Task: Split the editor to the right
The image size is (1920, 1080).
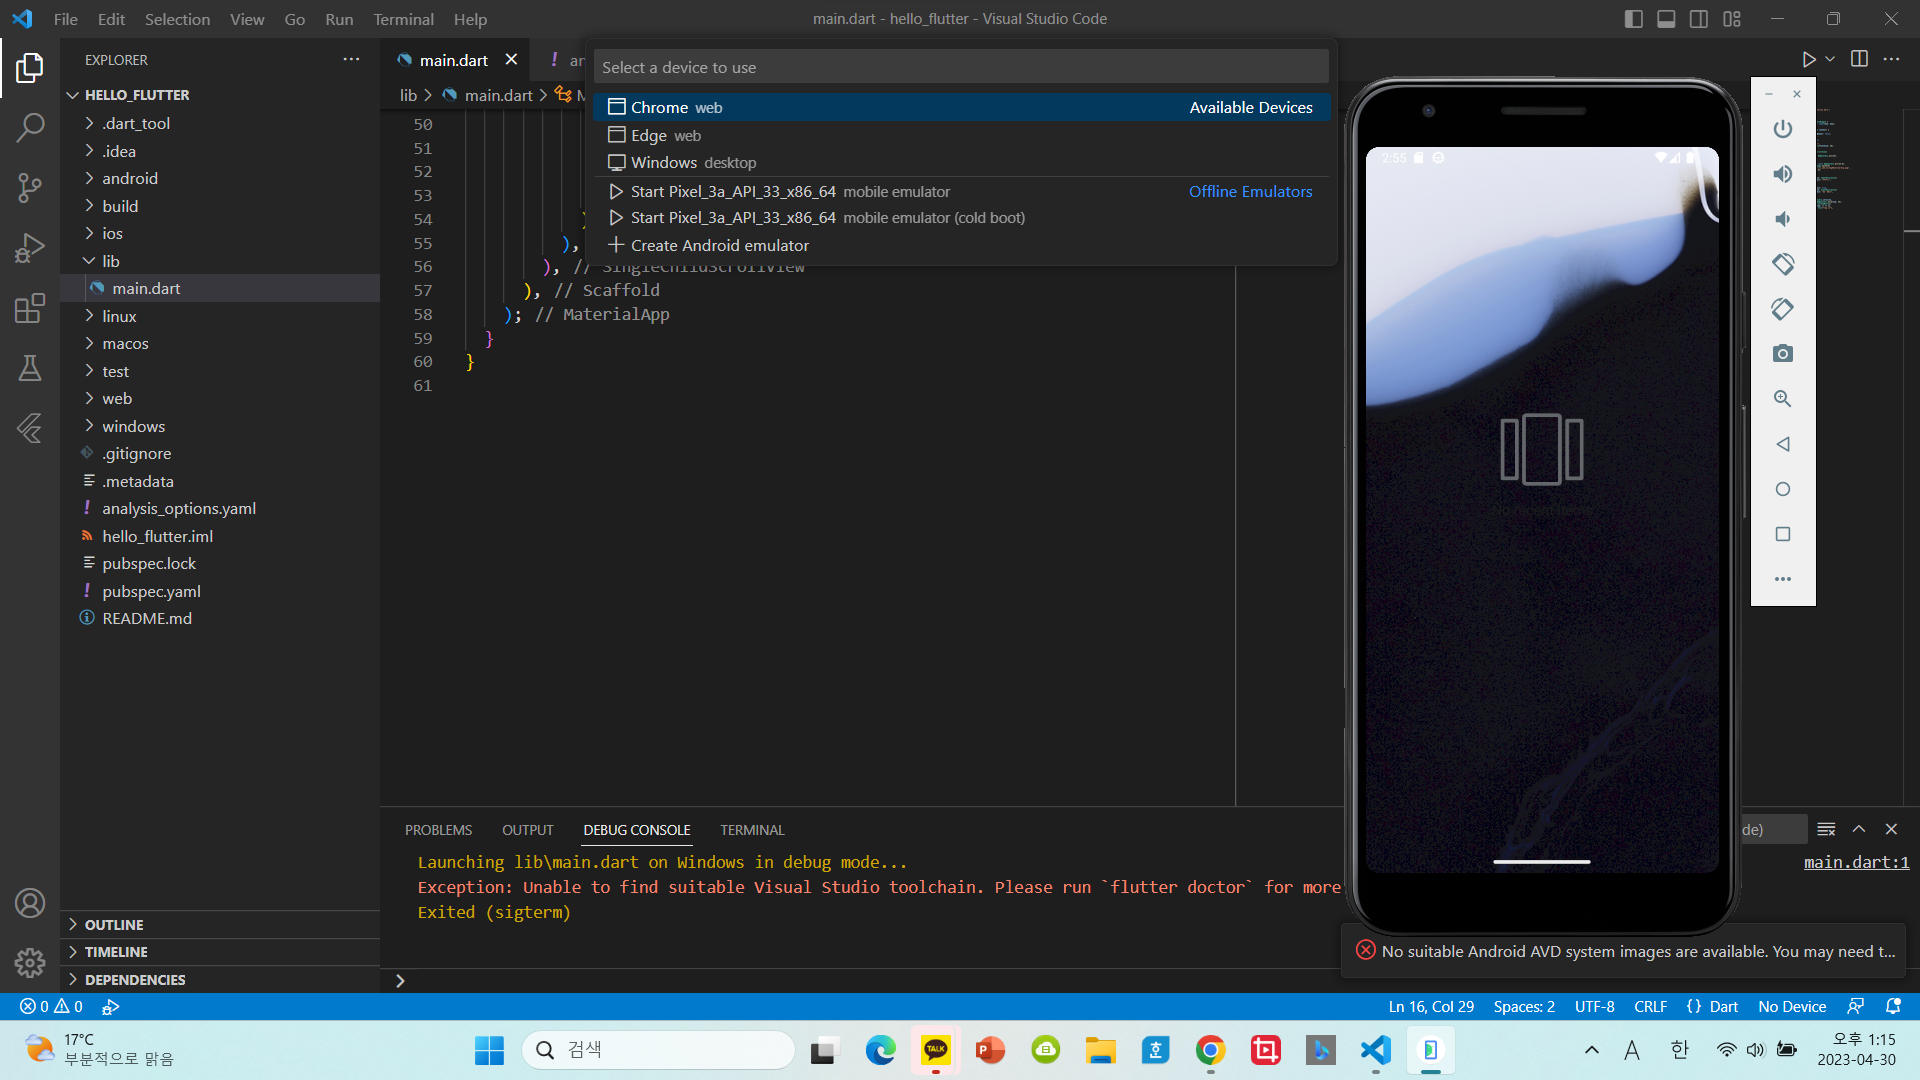Action: (x=1859, y=59)
